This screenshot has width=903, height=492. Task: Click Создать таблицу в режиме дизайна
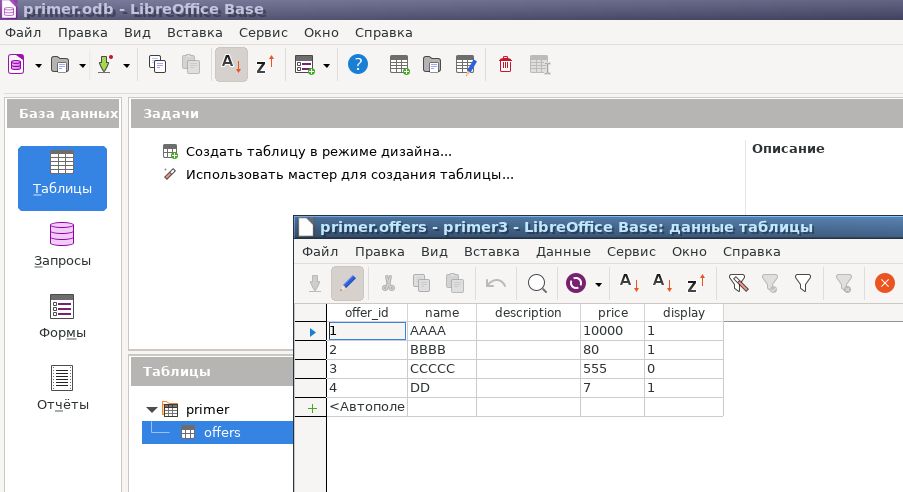tap(318, 152)
